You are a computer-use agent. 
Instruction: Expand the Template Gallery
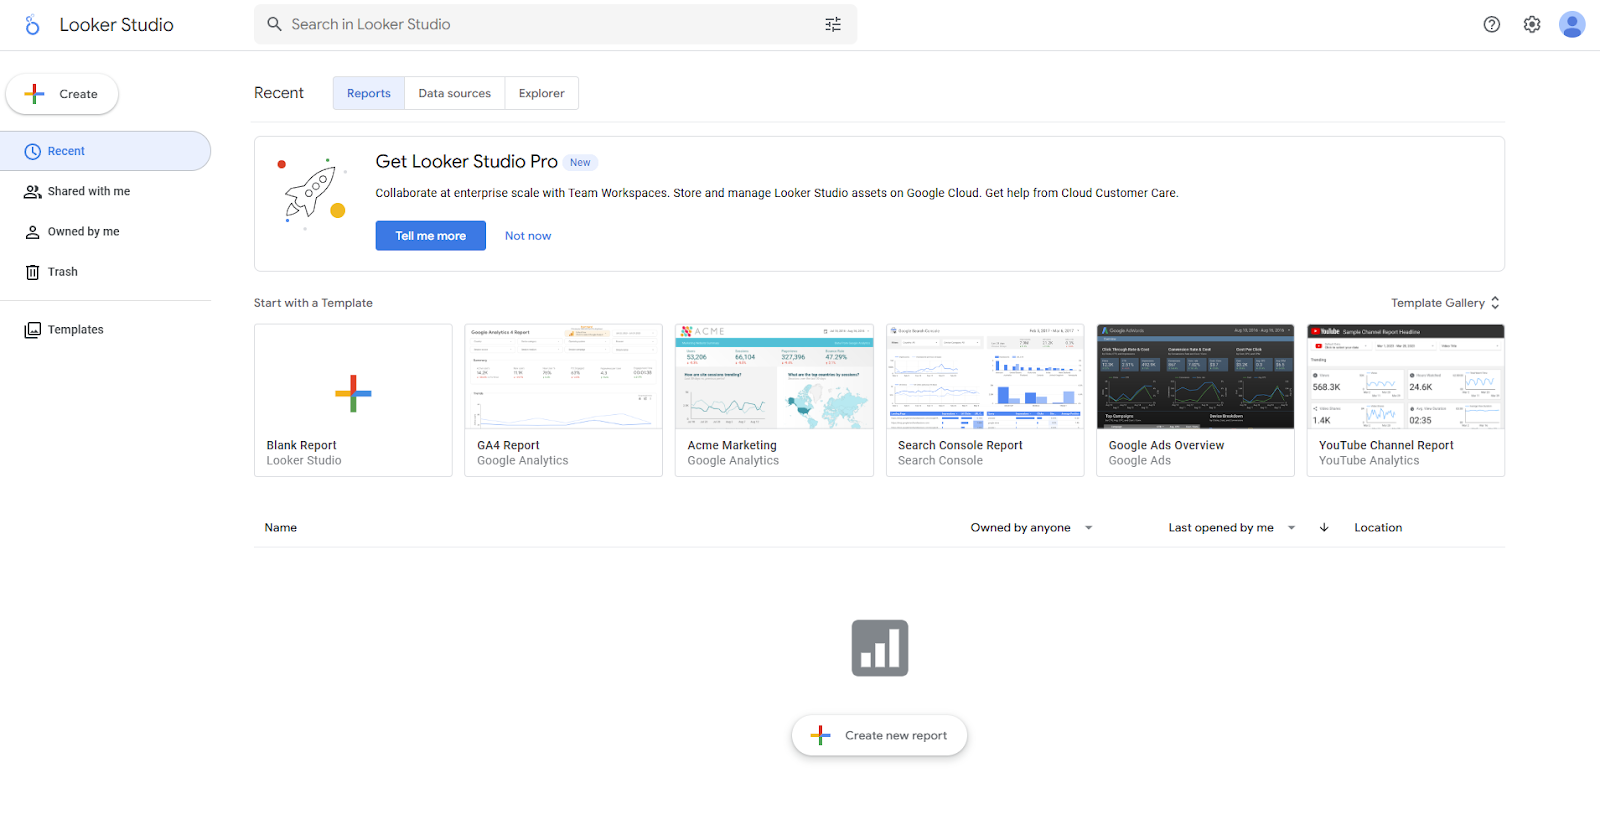(1445, 303)
